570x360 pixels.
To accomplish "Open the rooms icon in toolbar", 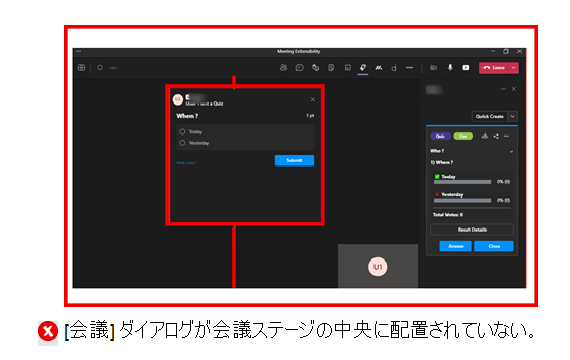I will pyautogui.click(x=348, y=68).
